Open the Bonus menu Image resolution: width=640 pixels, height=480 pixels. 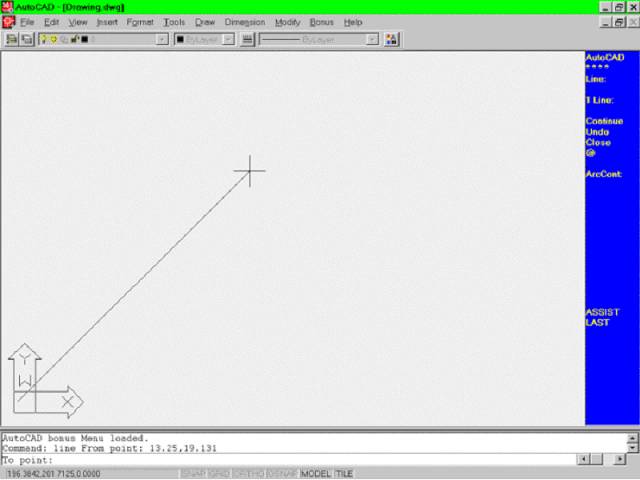point(322,22)
